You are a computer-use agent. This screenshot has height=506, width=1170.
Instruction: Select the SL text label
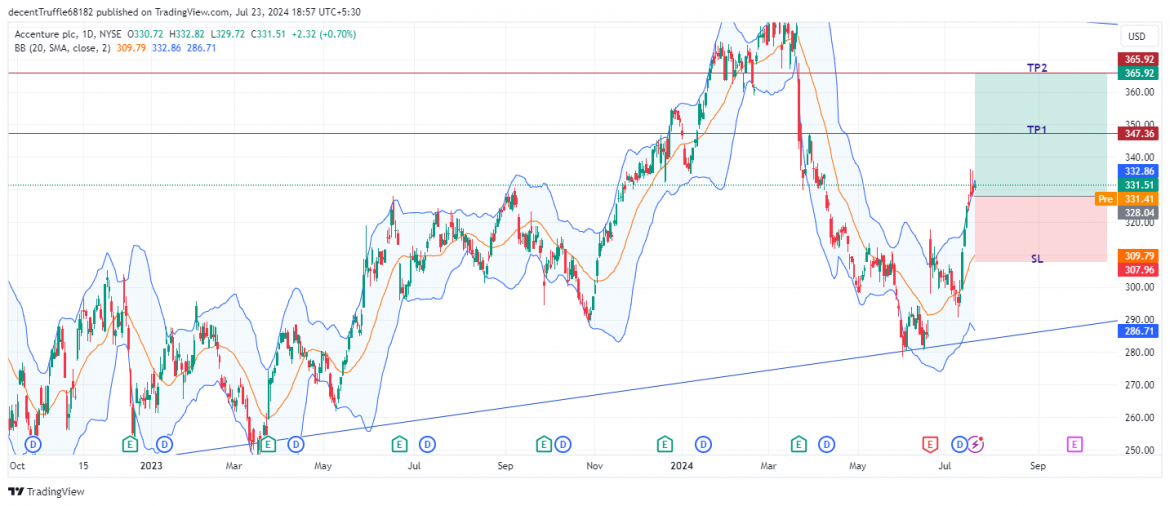[x=1037, y=258]
